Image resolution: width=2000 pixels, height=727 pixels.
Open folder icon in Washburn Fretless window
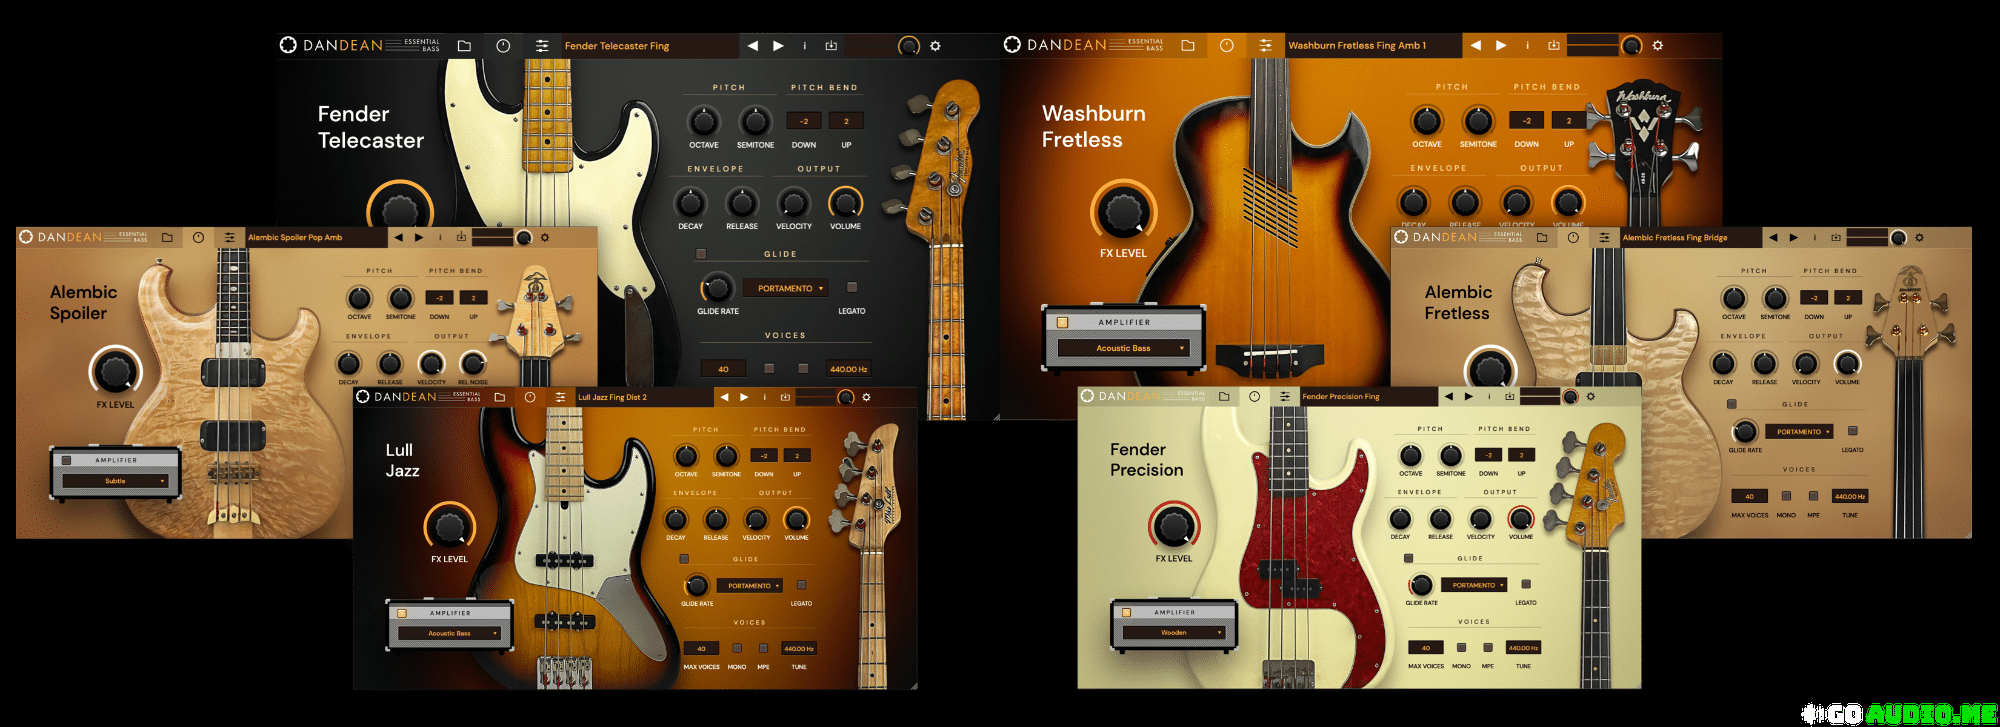[x=1188, y=45]
